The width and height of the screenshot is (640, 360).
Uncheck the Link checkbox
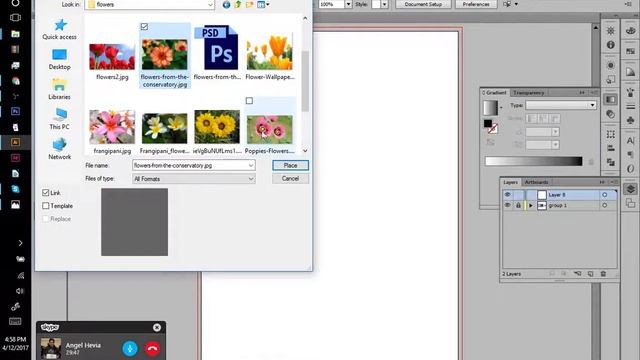(46, 193)
